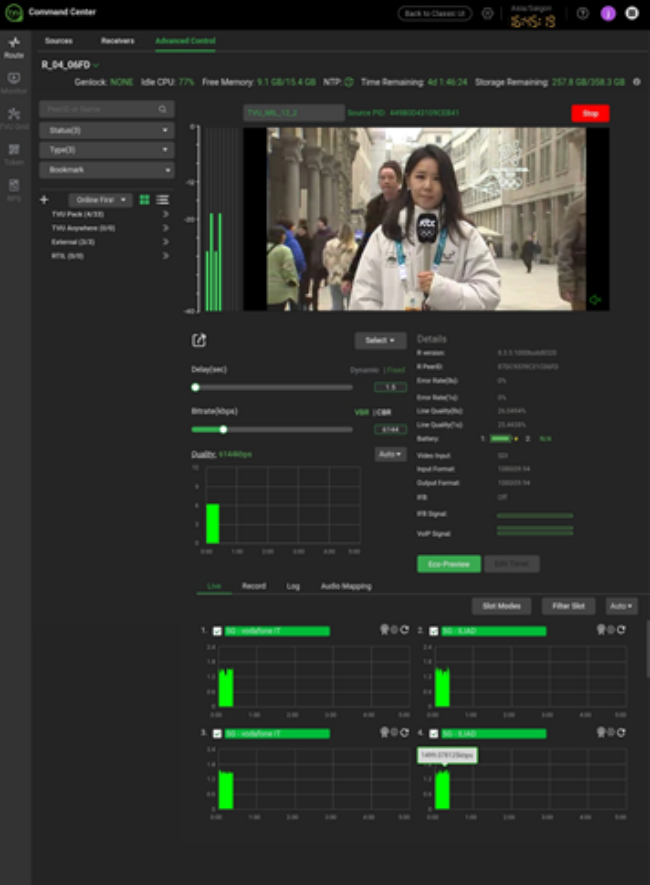
Task: Toggle slot 2 5G ILIAD checkbox
Action: coord(433,631)
